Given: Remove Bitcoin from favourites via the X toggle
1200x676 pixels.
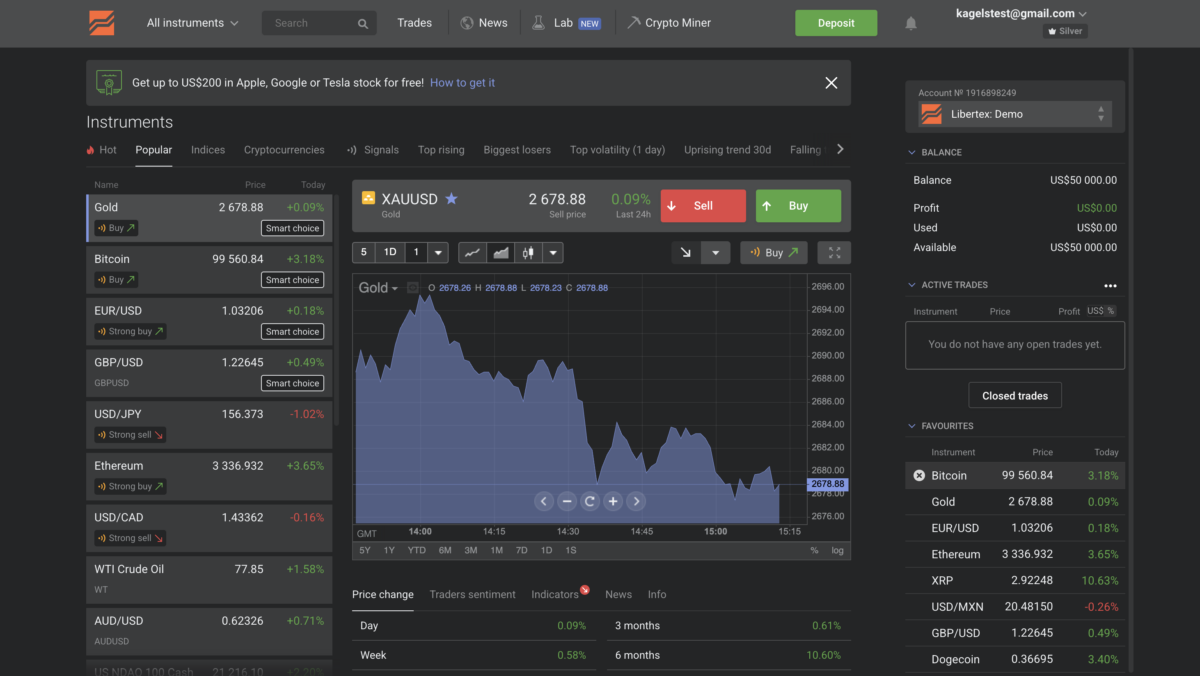Looking at the screenshot, I should click(x=919, y=475).
